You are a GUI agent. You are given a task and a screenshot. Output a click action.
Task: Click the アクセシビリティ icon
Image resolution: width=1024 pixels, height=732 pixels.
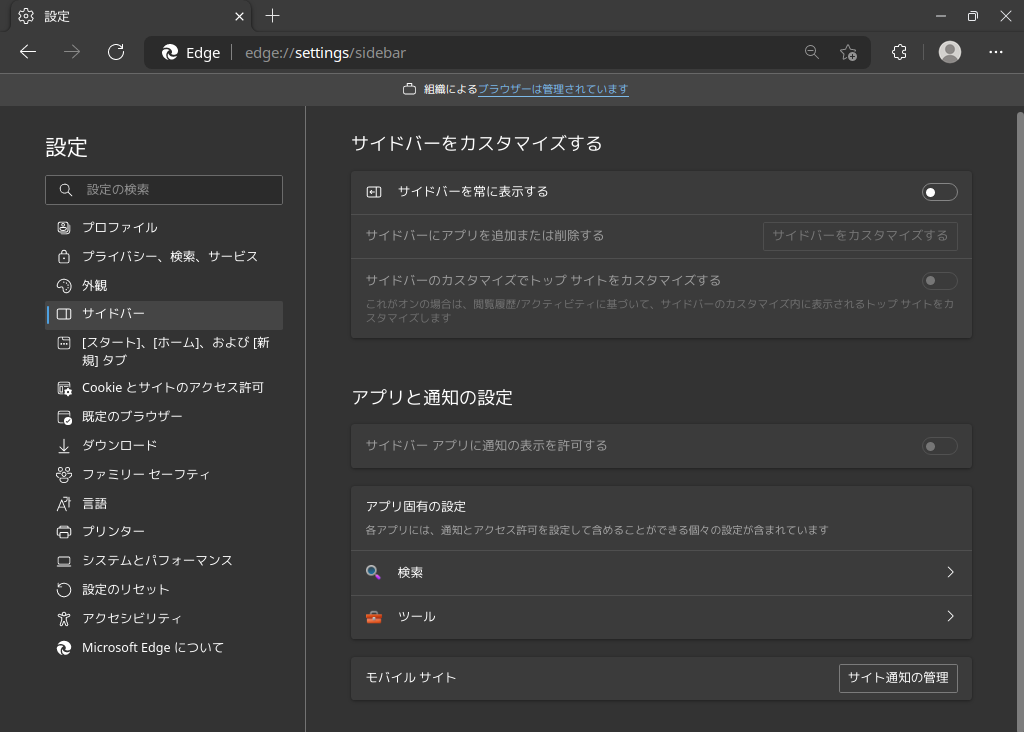pyautogui.click(x=64, y=618)
